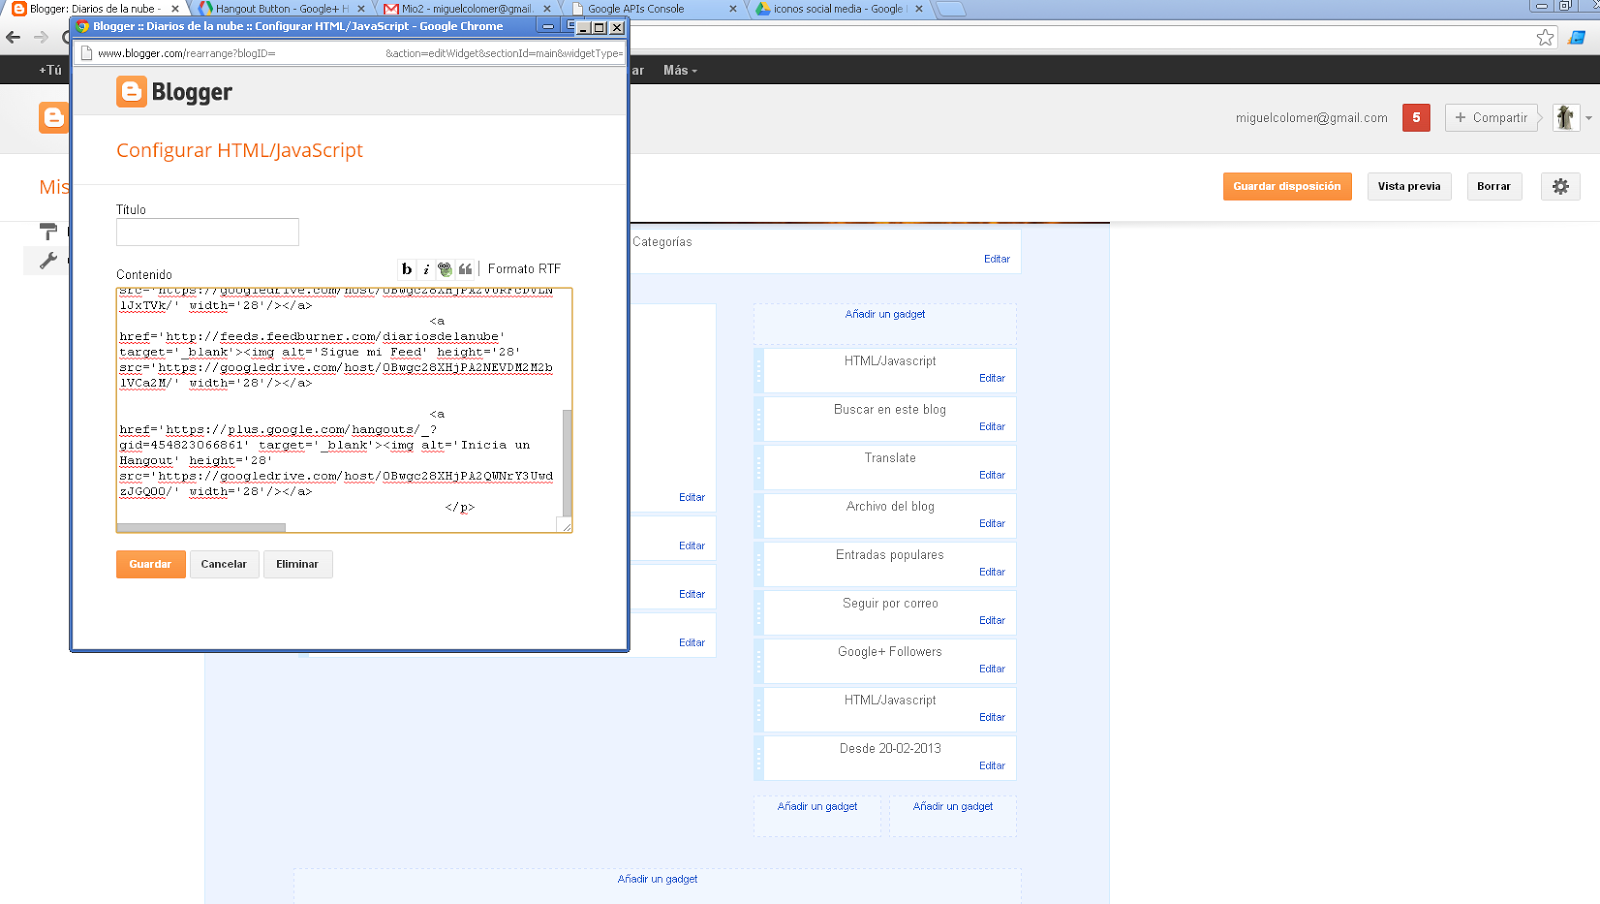Edit the Buscar en este blog gadget

pos(991,427)
